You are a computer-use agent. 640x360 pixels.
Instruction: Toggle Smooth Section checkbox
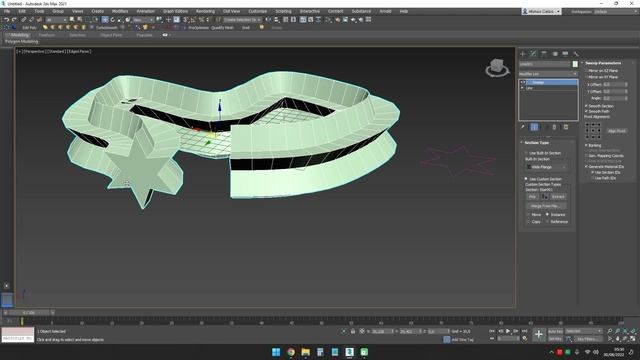(x=587, y=106)
